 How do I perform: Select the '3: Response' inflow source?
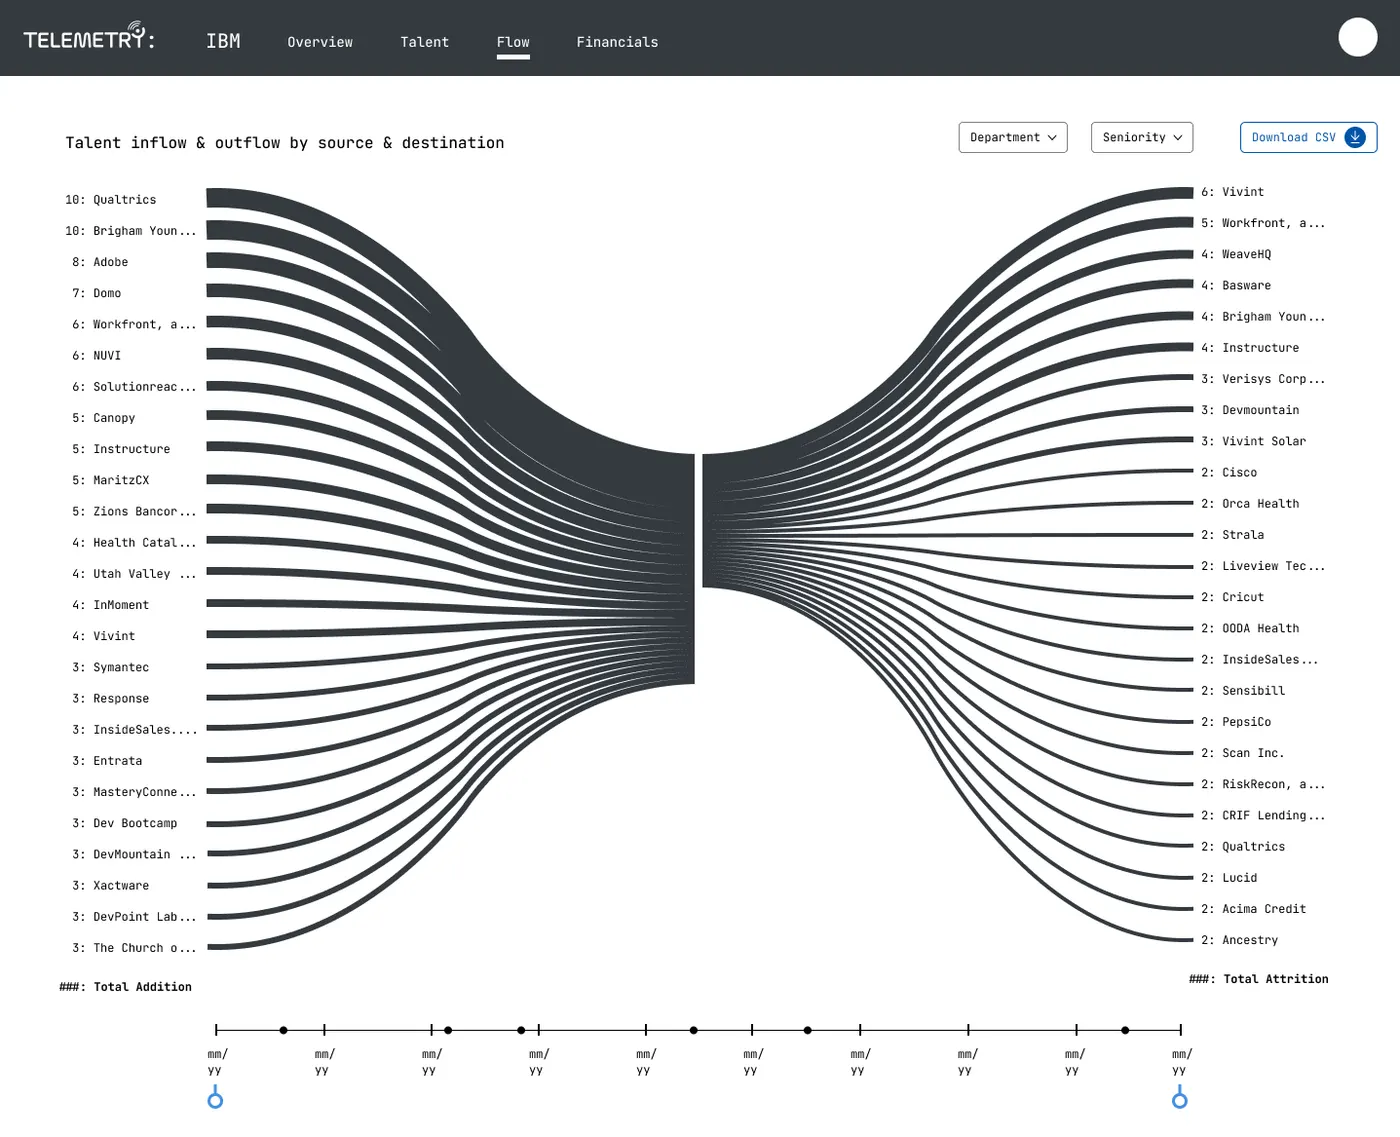coord(110,699)
